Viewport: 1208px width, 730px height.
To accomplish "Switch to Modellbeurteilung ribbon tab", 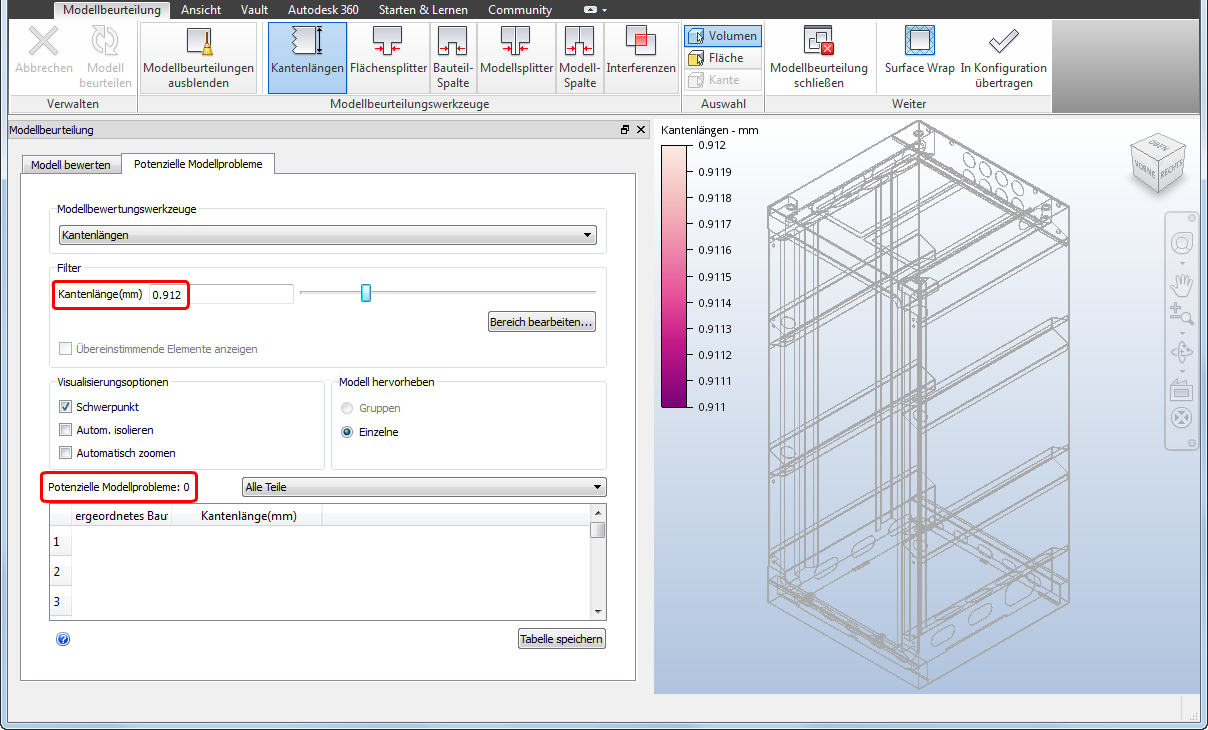I will pyautogui.click(x=112, y=10).
